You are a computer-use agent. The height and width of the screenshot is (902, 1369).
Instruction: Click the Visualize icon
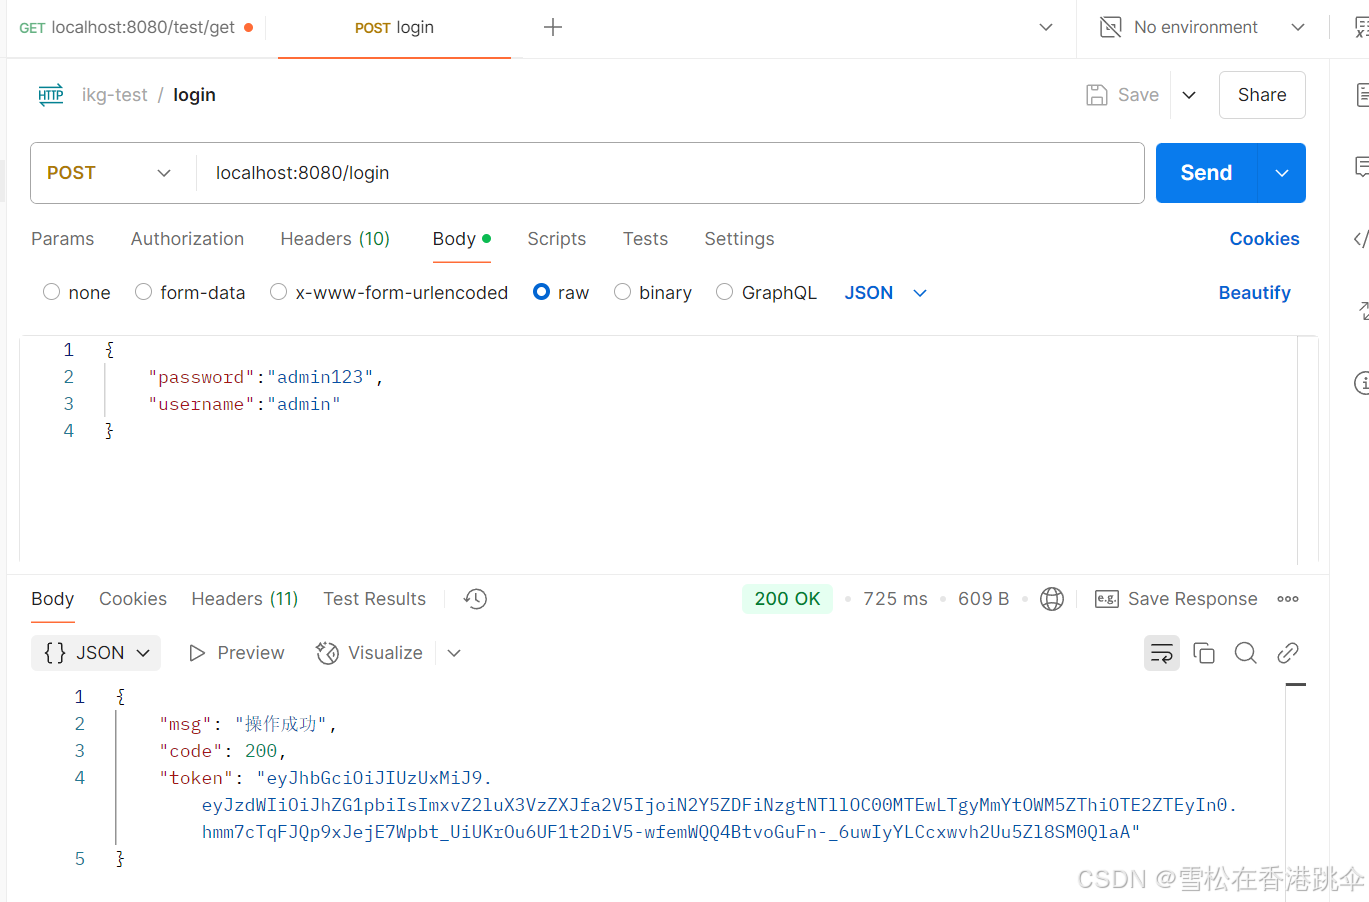[x=327, y=653]
